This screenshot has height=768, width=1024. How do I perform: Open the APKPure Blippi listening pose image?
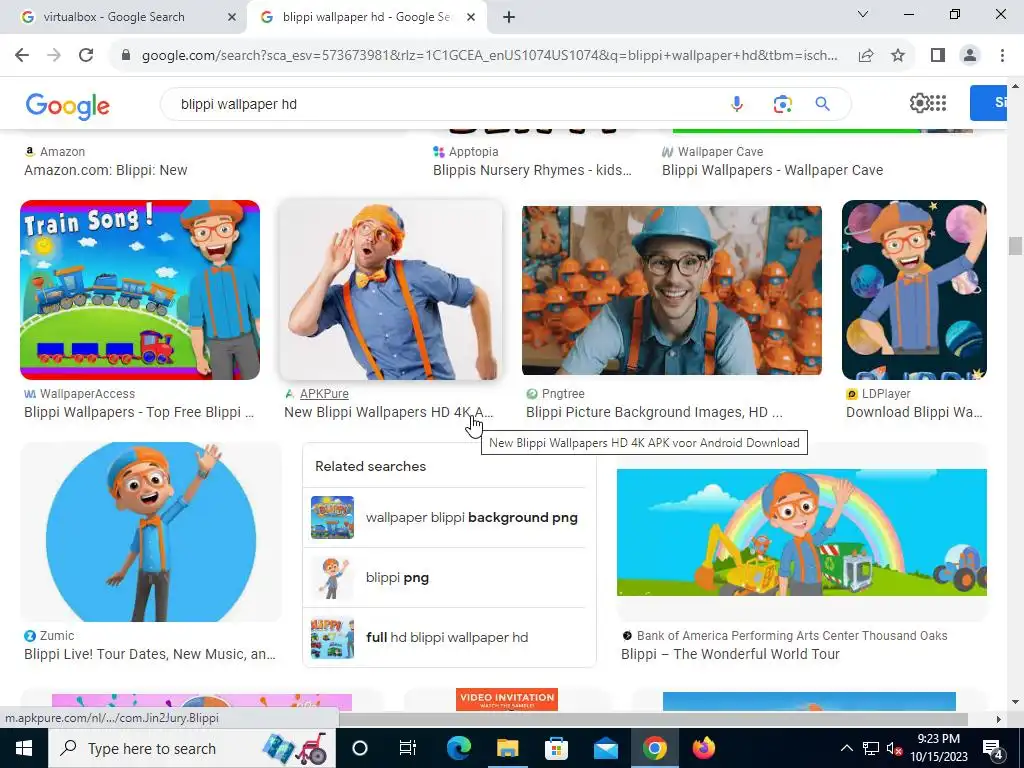391,289
